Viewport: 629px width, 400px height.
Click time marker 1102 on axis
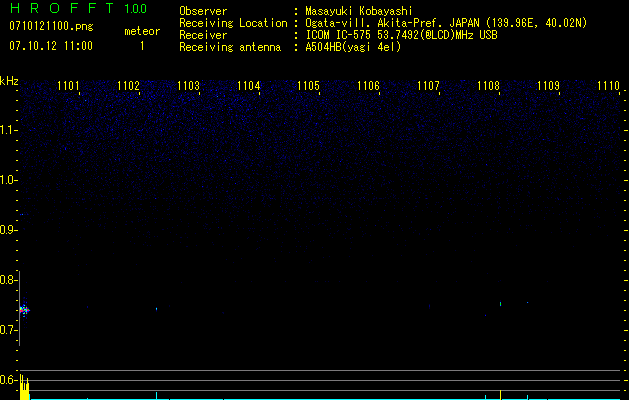(128, 86)
